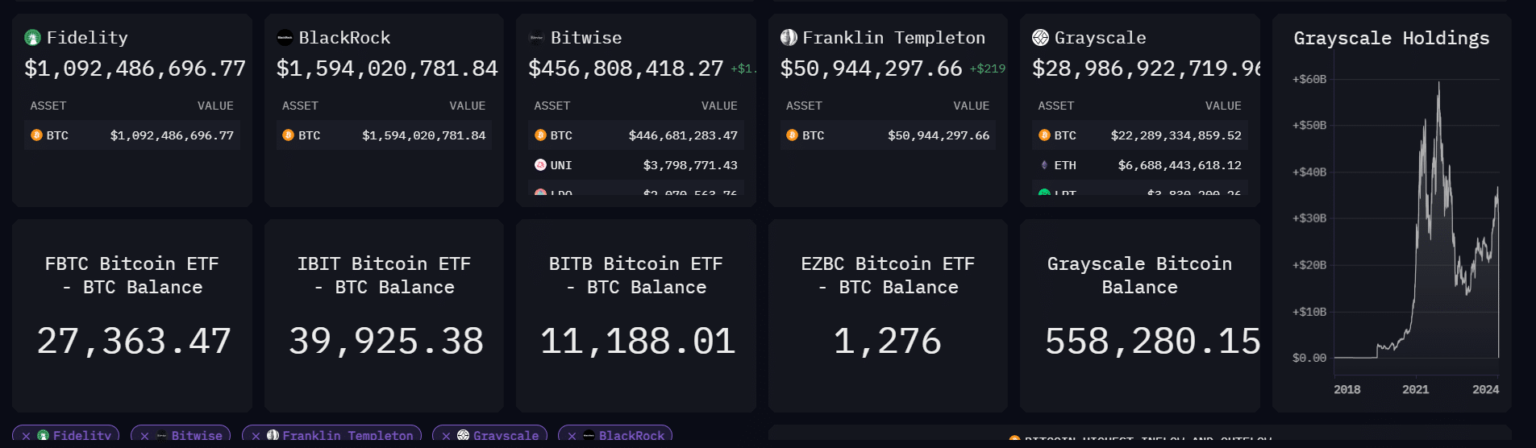Click the ASSET column header in Bitwise table

(552, 106)
